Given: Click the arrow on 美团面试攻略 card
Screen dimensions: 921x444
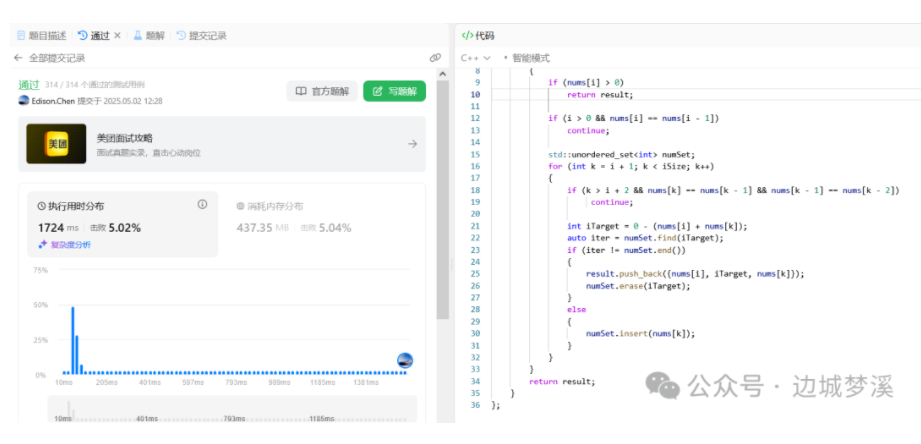Looking at the screenshot, I should pyautogui.click(x=412, y=144).
